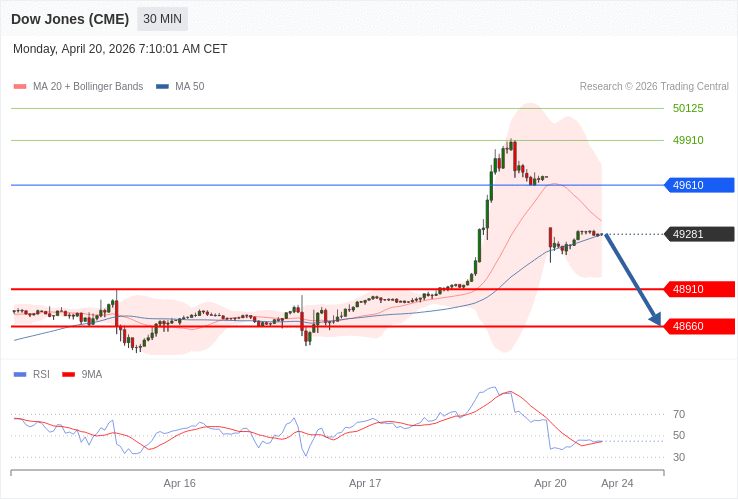Image resolution: width=738 pixels, height=500 pixels.
Task: Click the MA 20 + Bollinger Bands legend swatch
Action: point(20,87)
